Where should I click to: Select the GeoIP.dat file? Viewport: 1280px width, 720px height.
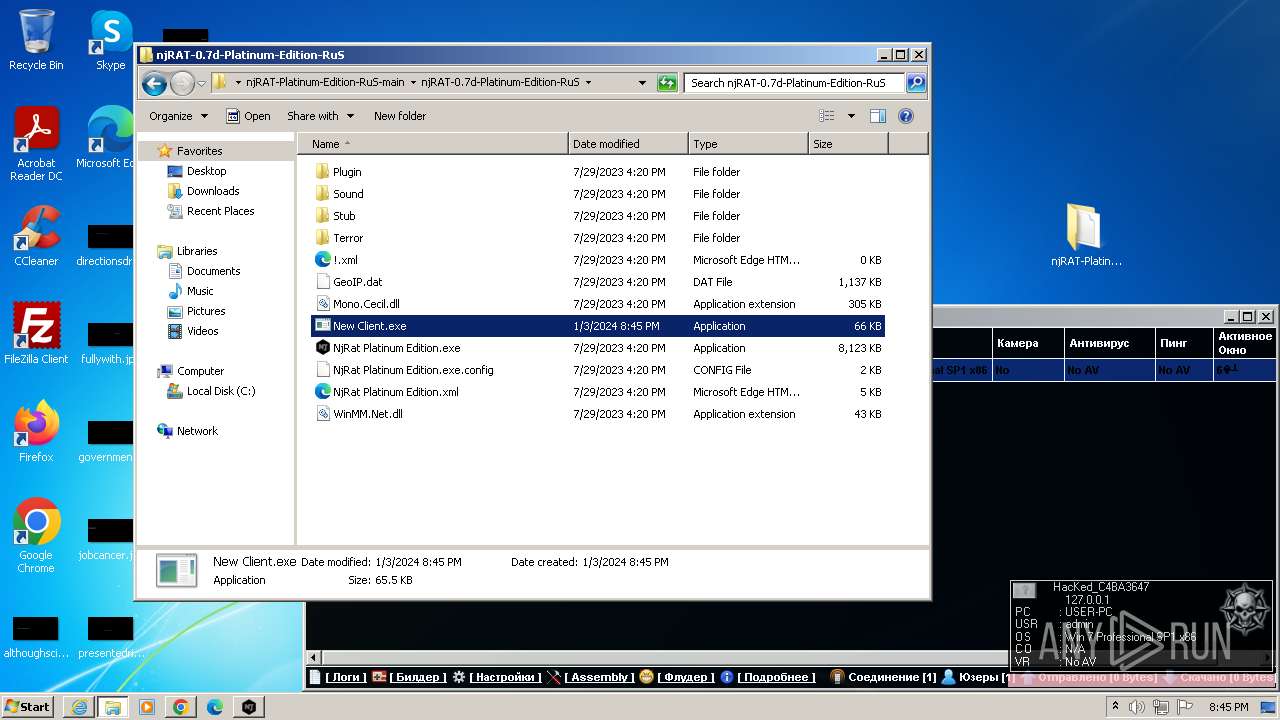[x=357, y=282]
